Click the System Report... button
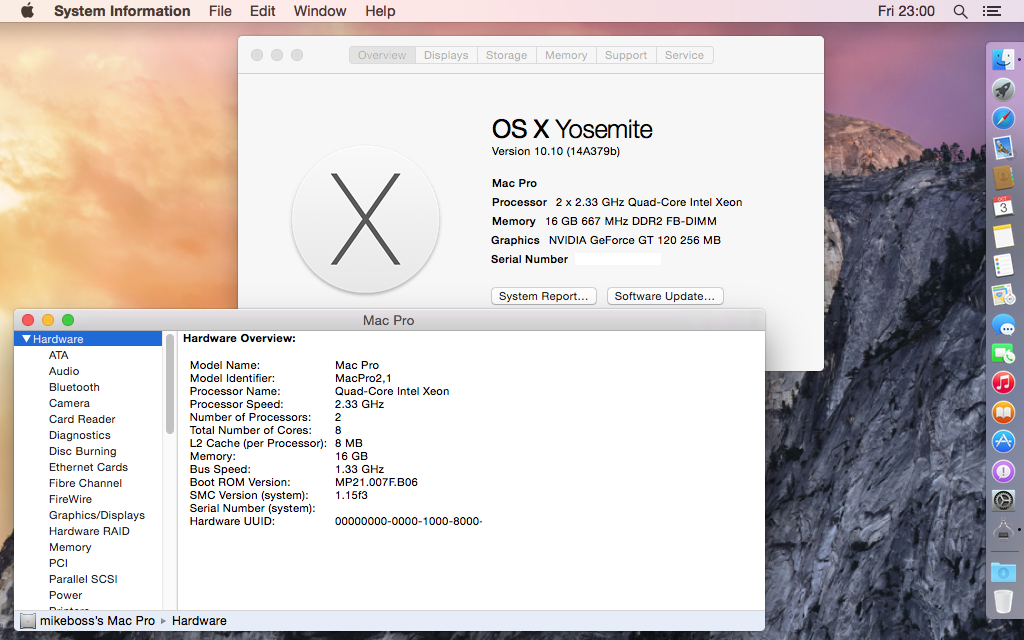 pos(543,296)
